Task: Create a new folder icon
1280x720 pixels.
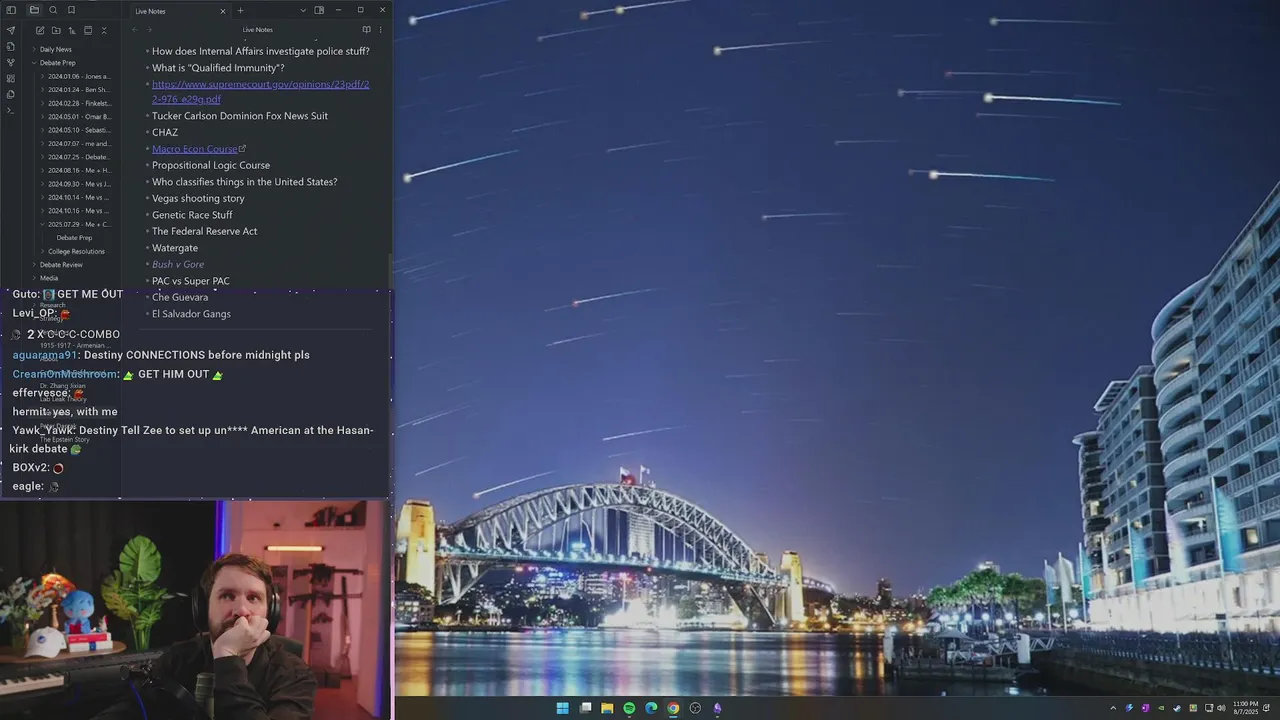Action: [56, 30]
